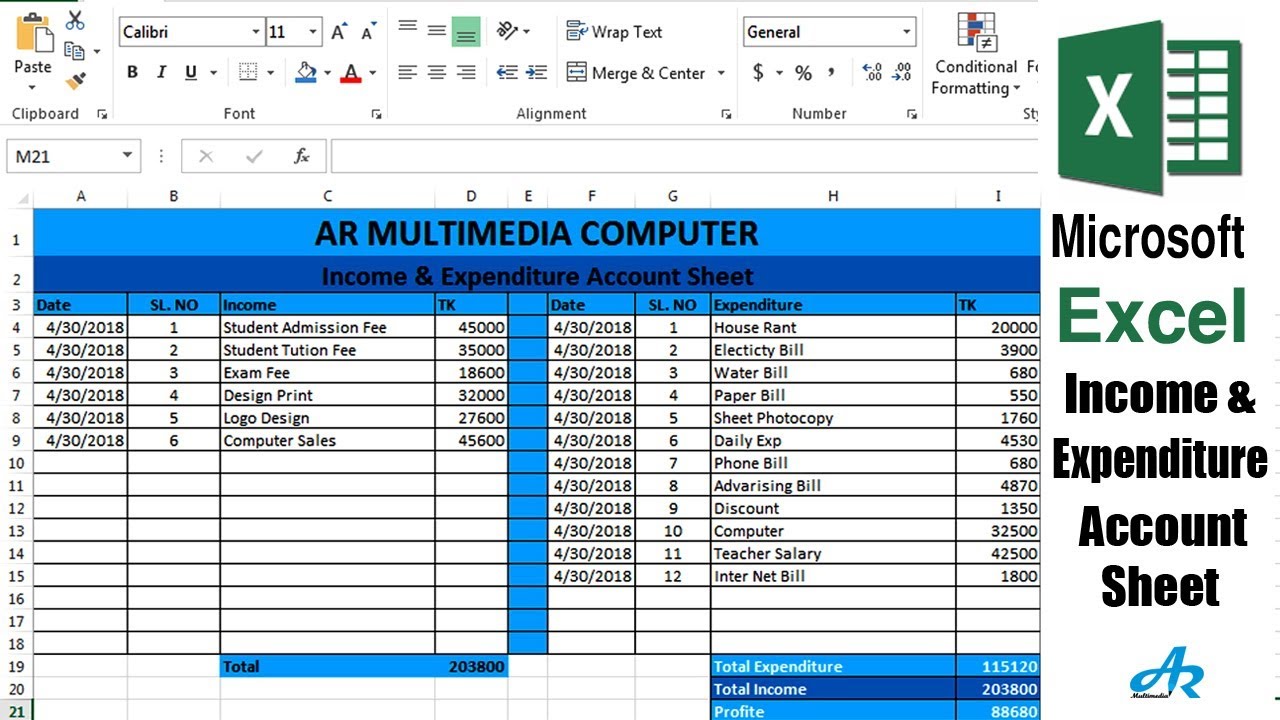
Task: Click the Paste clipboard icon
Action: 33,35
